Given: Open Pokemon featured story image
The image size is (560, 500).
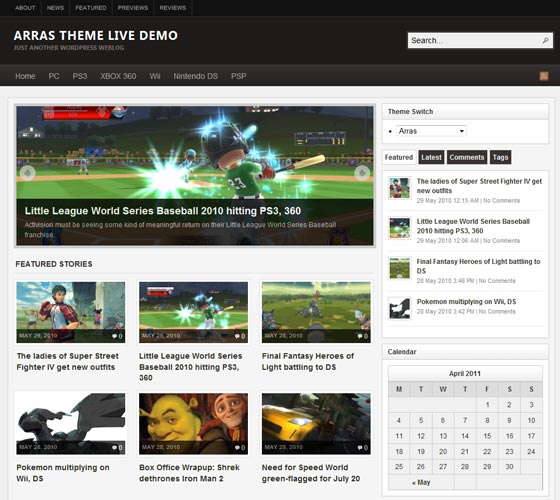Looking at the screenshot, I should tap(71, 424).
